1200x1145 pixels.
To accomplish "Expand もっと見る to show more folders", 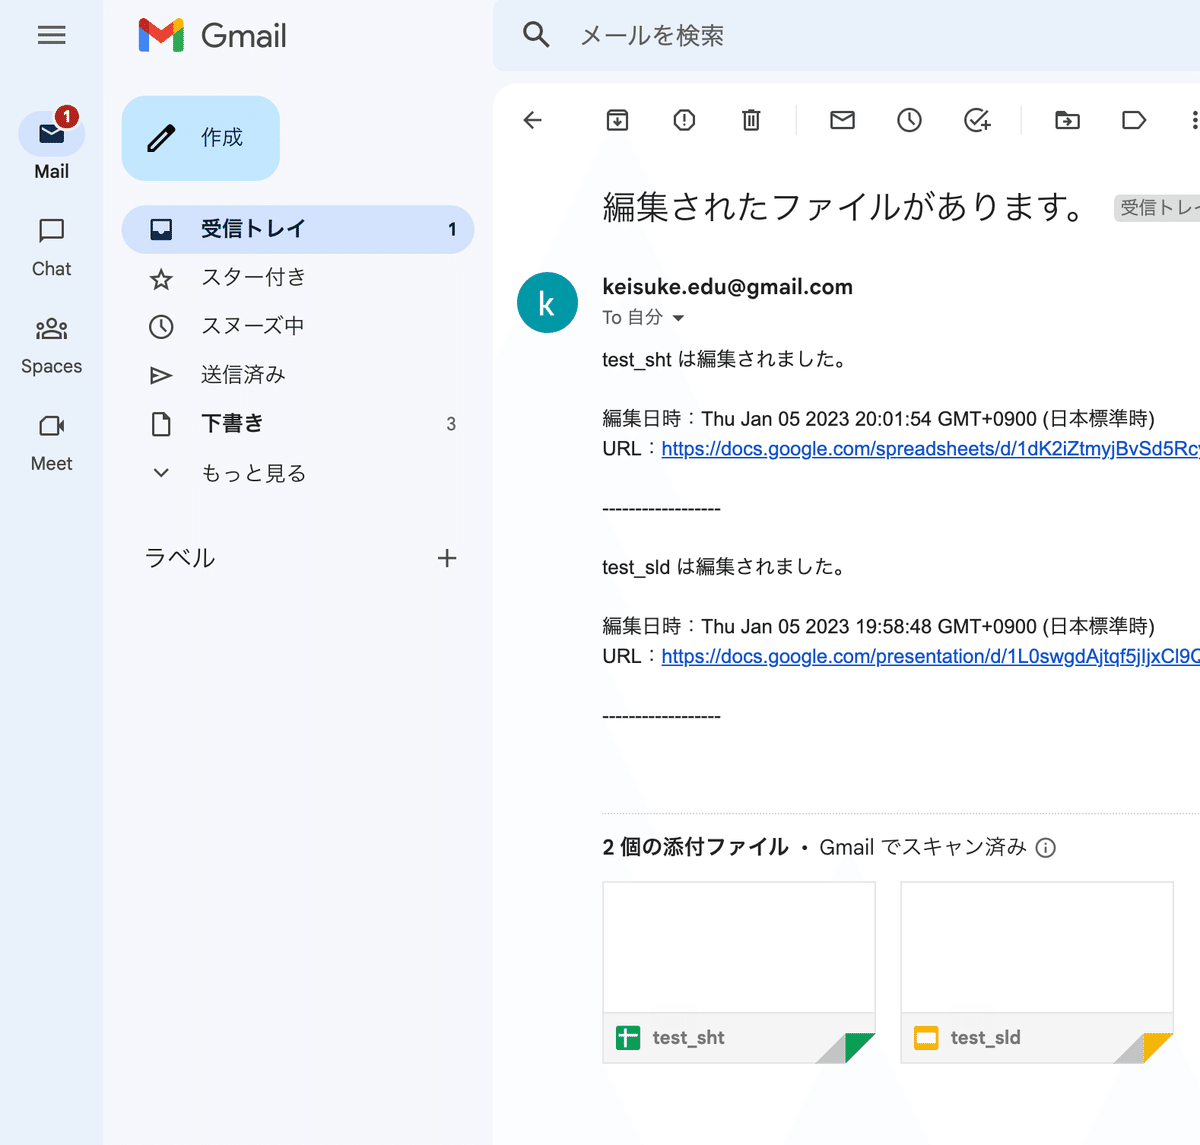I will 298,473.
